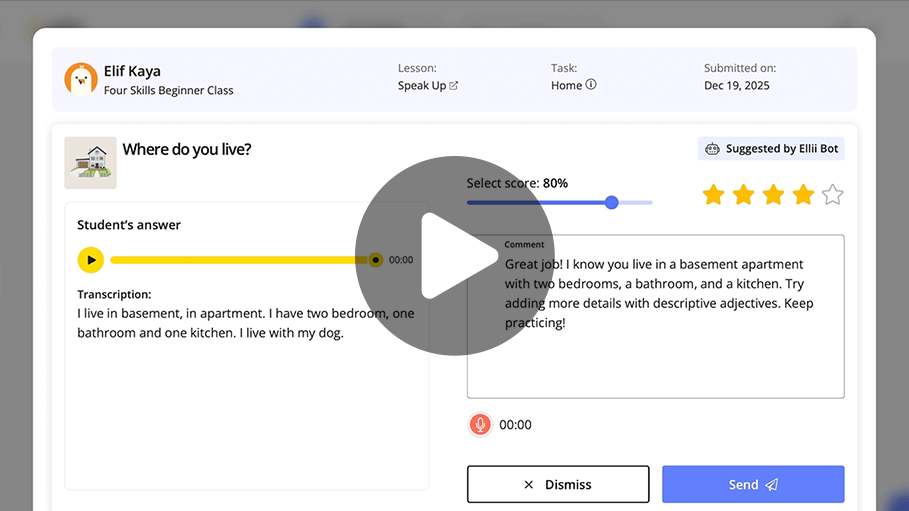Play the video with the large center play button
This screenshot has width=909, height=511.
tap(454, 256)
